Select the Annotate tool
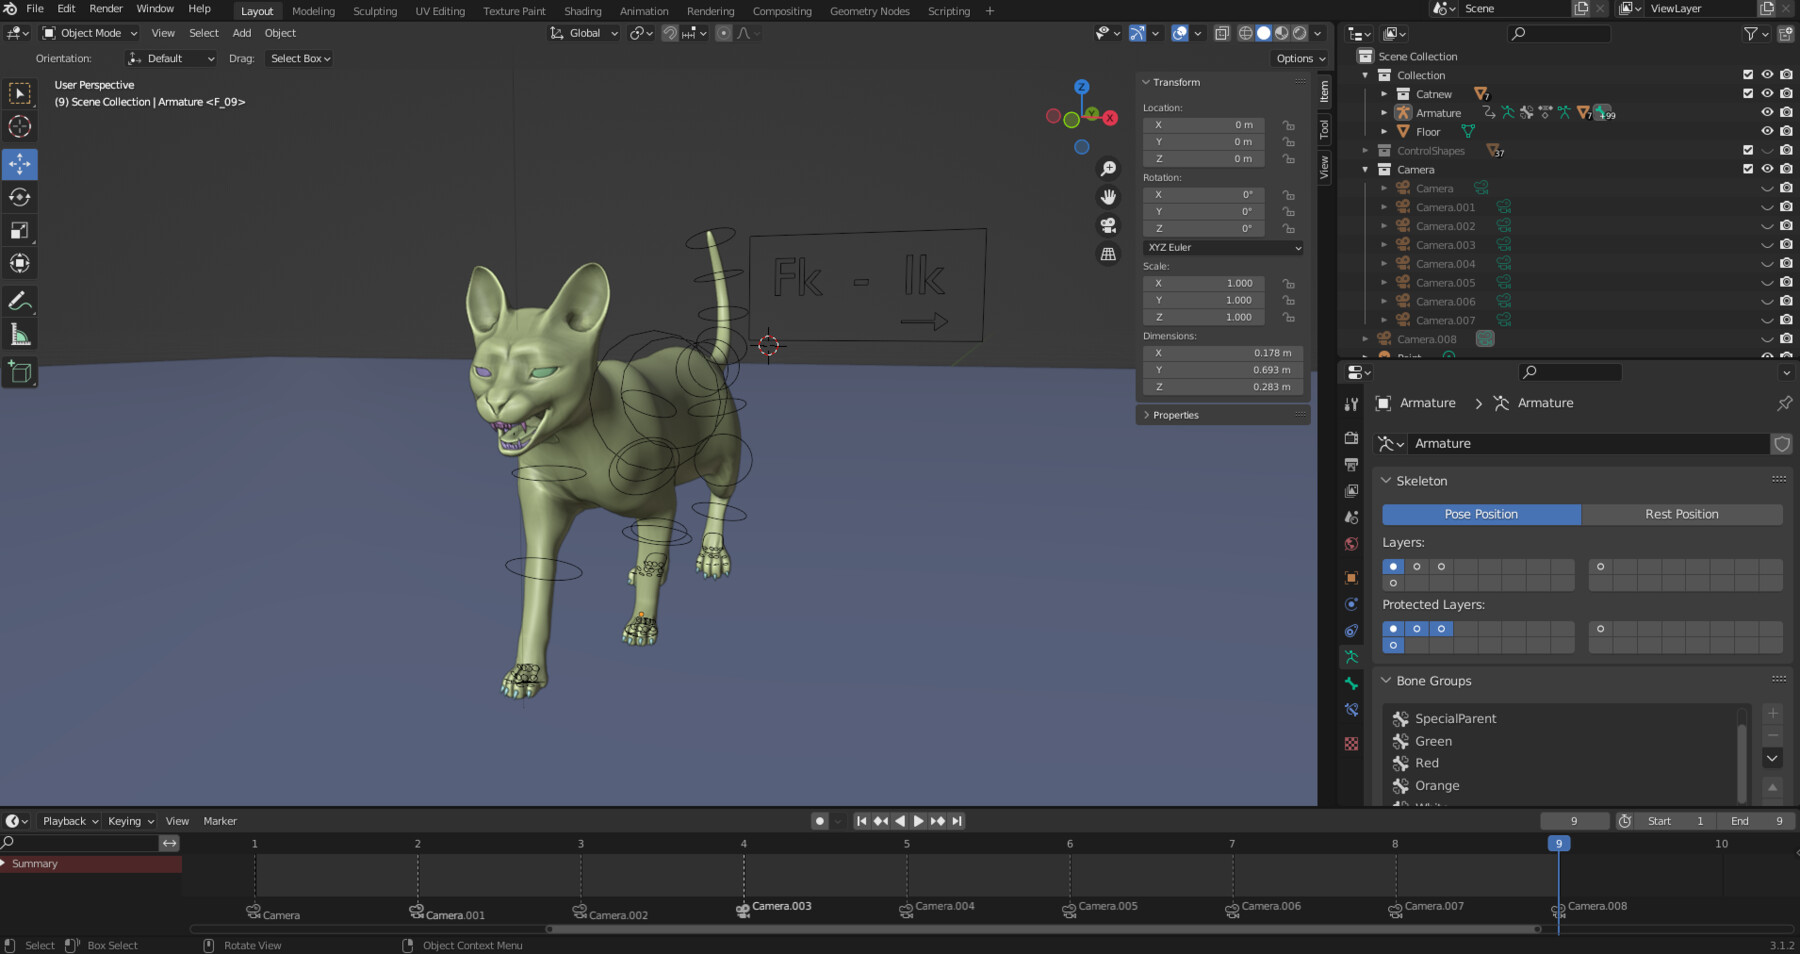The height and width of the screenshot is (954, 1800). coord(19,300)
